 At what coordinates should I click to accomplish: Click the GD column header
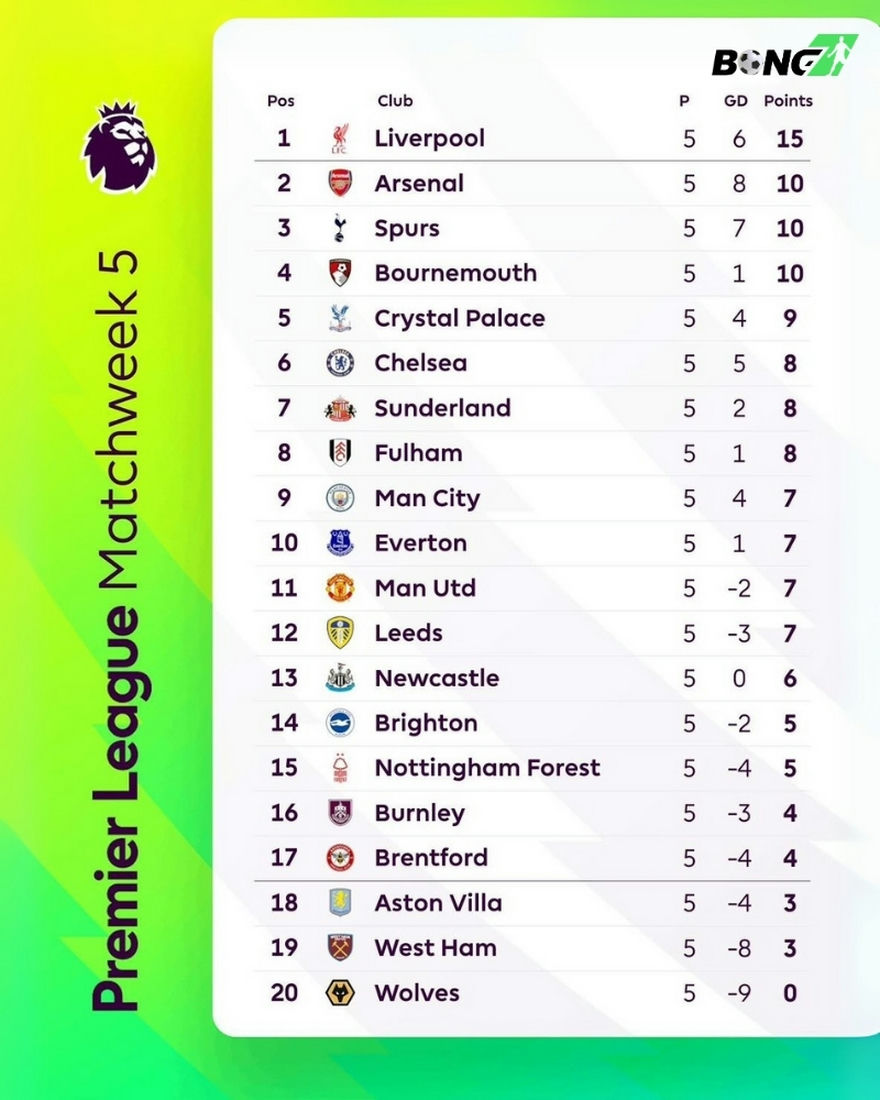737,101
